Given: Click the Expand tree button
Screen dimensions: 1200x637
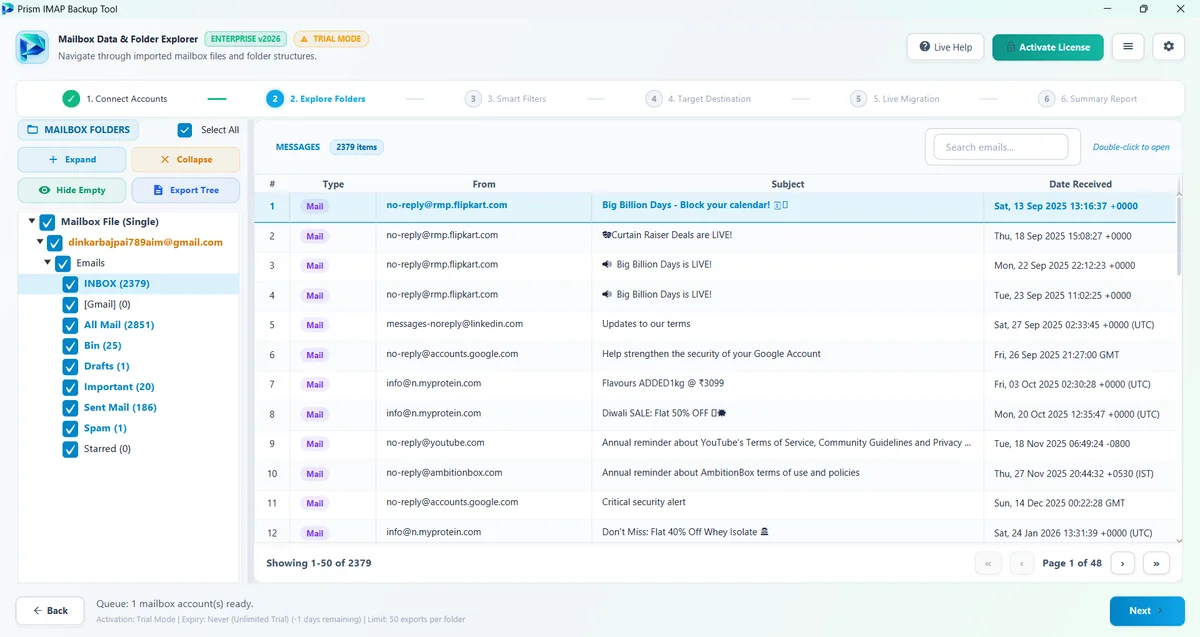Looking at the screenshot, I should pos(72,159).
